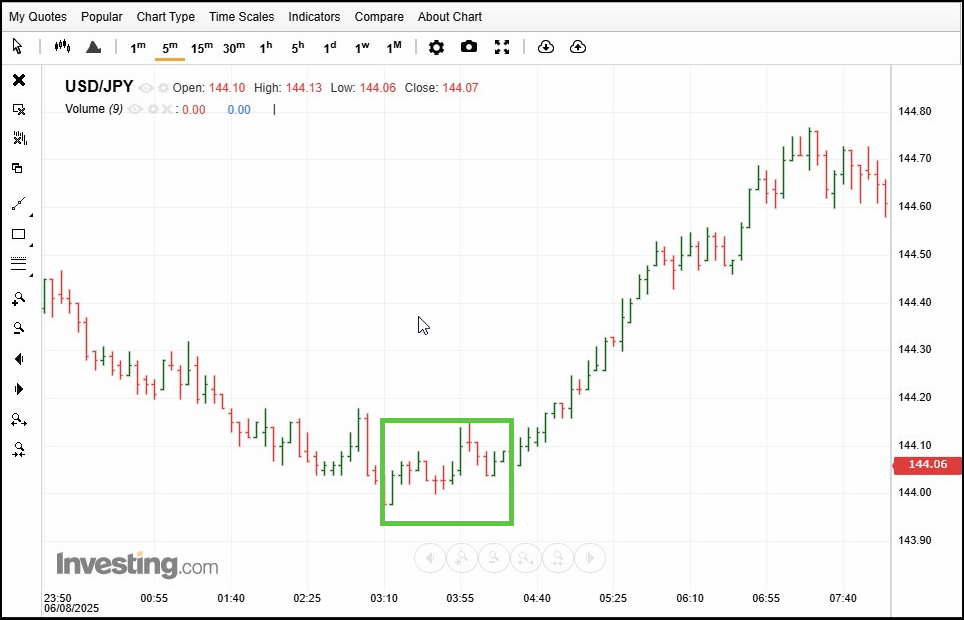Click the cloud upload icon
The height and width of the screenshot is (620, 964).
click(x=578, y=47)
